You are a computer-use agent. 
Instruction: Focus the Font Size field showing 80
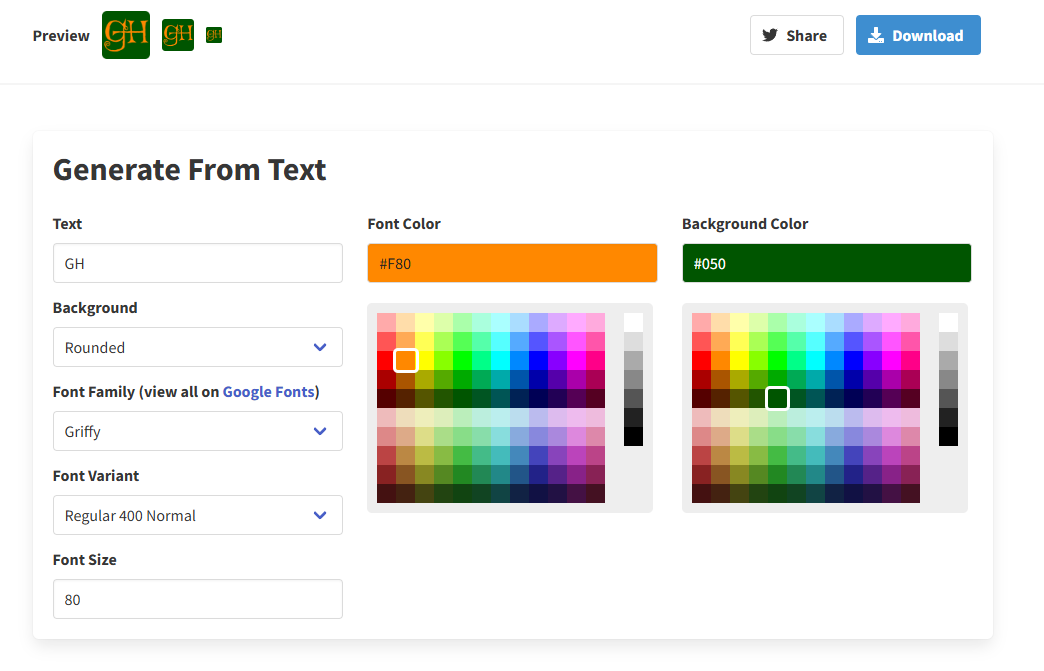[198, 599]
